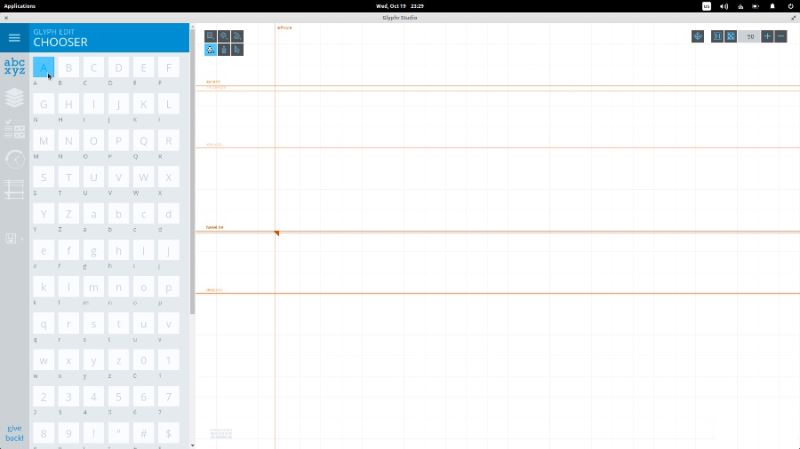This screenshot has width=800, height=449.
Task: Select the lowercase e glyph tile
Action: pyautogui.click(x=43, y=251)
